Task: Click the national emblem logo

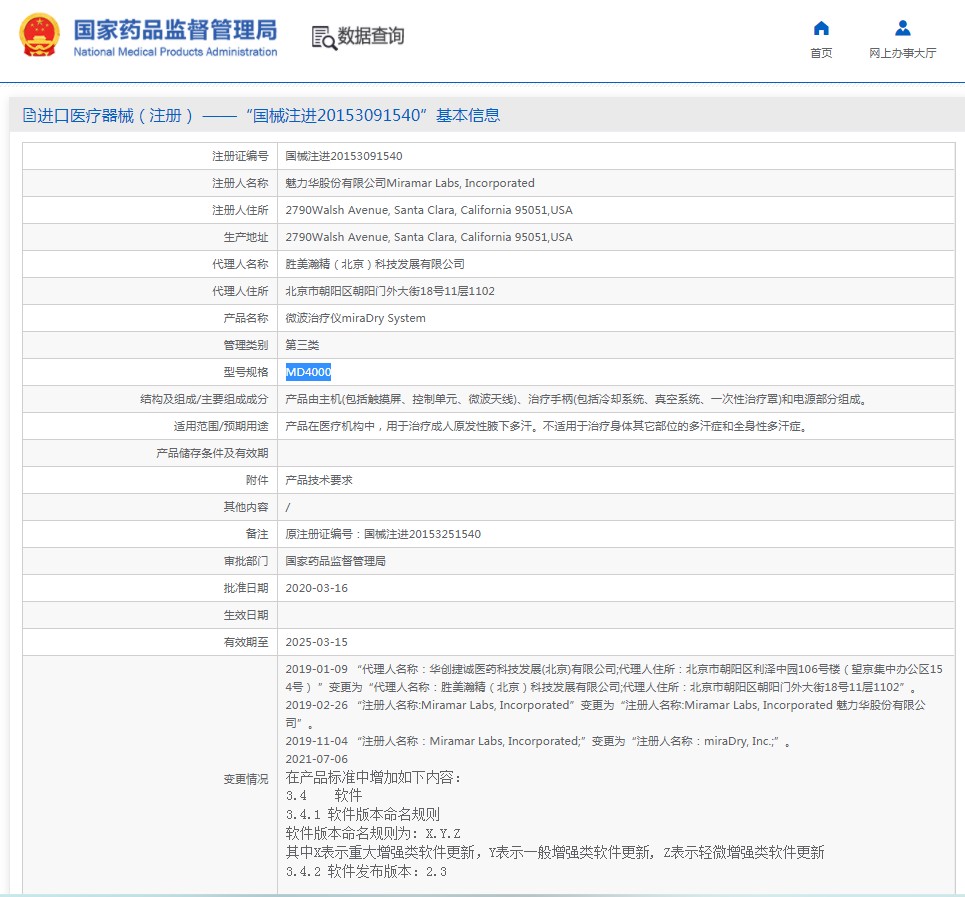Action: [x=39, y=36]
